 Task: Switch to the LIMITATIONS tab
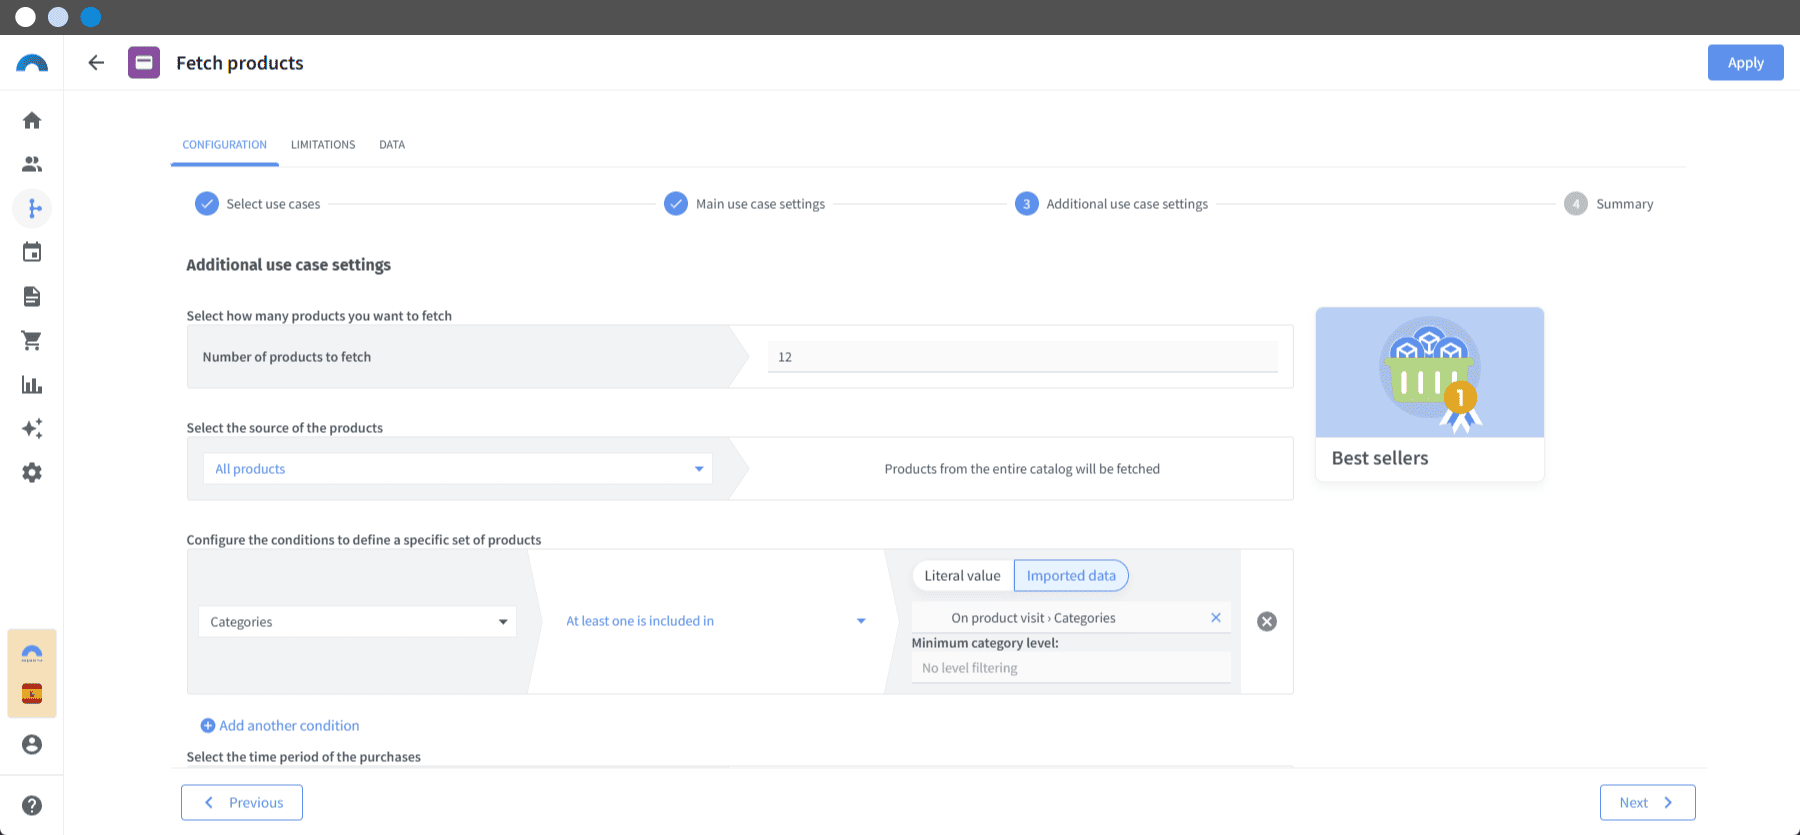click(x=323, y=145)
